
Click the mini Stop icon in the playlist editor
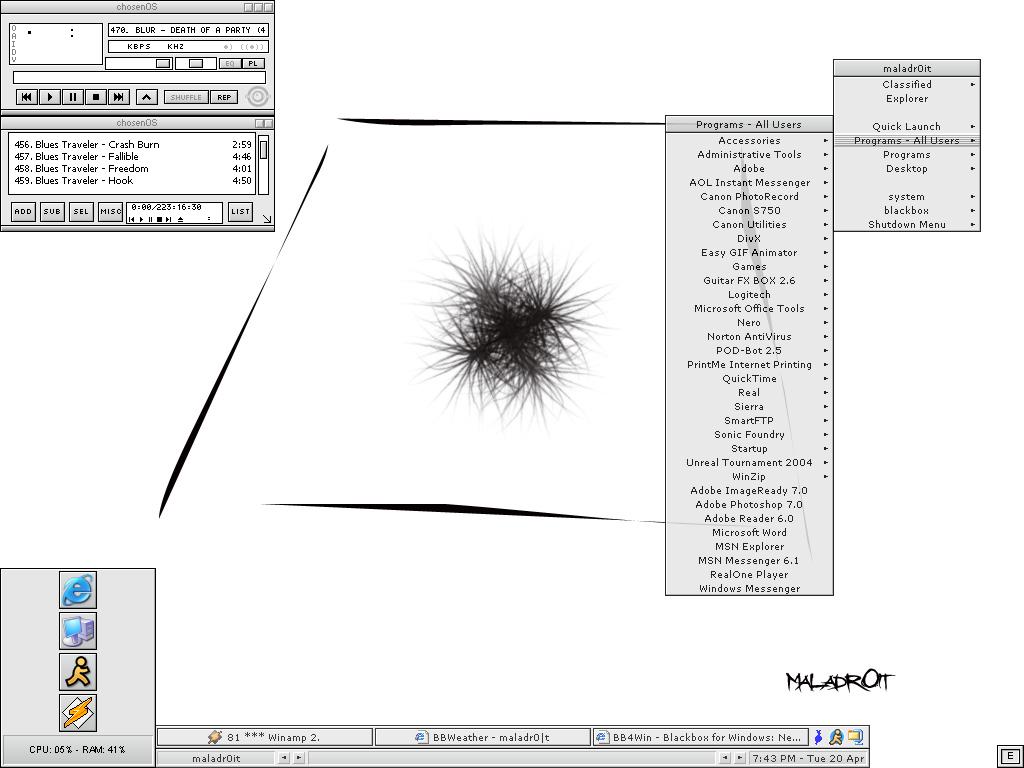pos(159,219)
